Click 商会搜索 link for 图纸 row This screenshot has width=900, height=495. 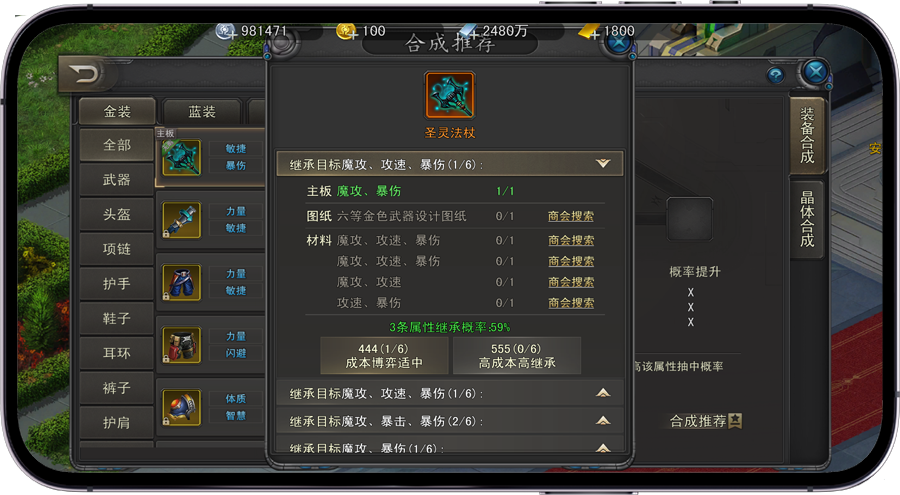[571, 216]
